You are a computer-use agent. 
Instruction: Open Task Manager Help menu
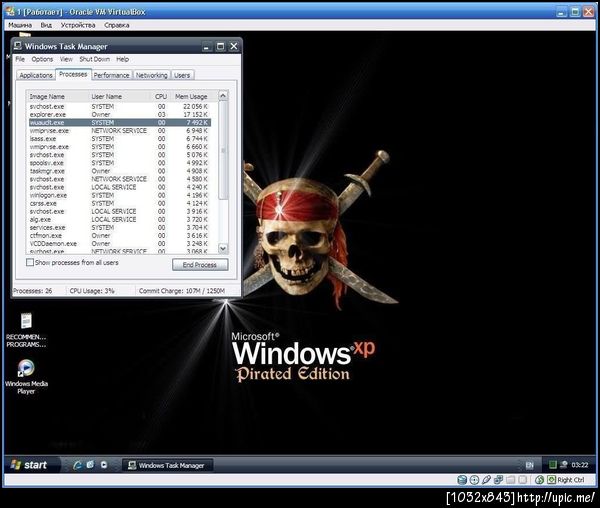pos(122,59)
